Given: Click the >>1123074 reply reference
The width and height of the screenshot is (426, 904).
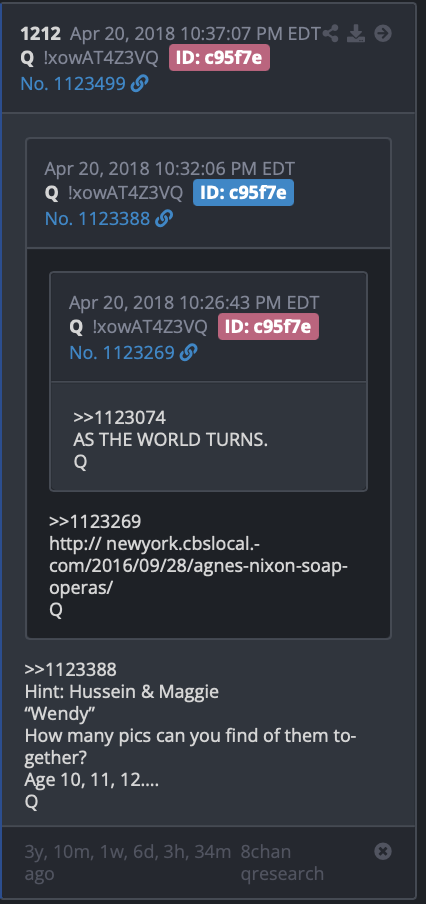Looking at the screenshot, I should (x=119, y=417).
